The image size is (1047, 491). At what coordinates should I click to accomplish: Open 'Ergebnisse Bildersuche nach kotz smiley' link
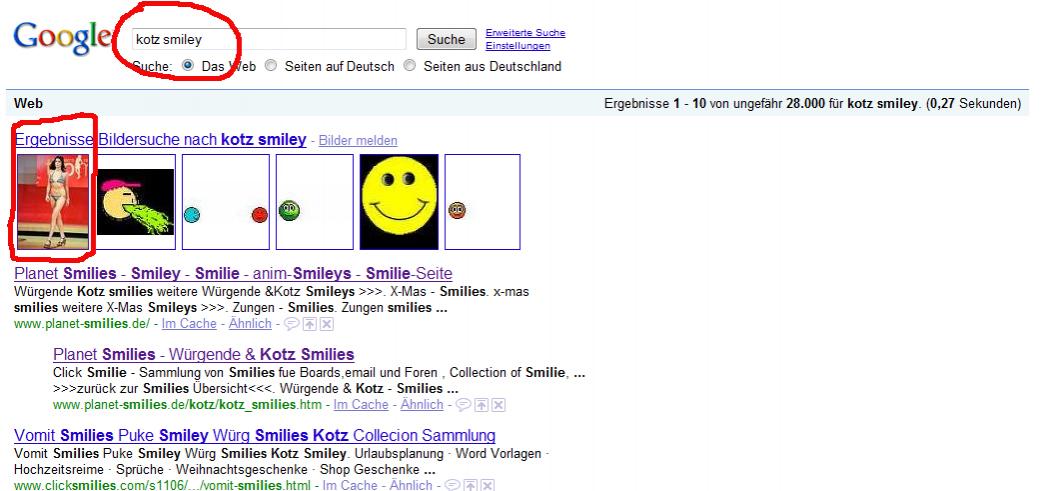(160, 140)
